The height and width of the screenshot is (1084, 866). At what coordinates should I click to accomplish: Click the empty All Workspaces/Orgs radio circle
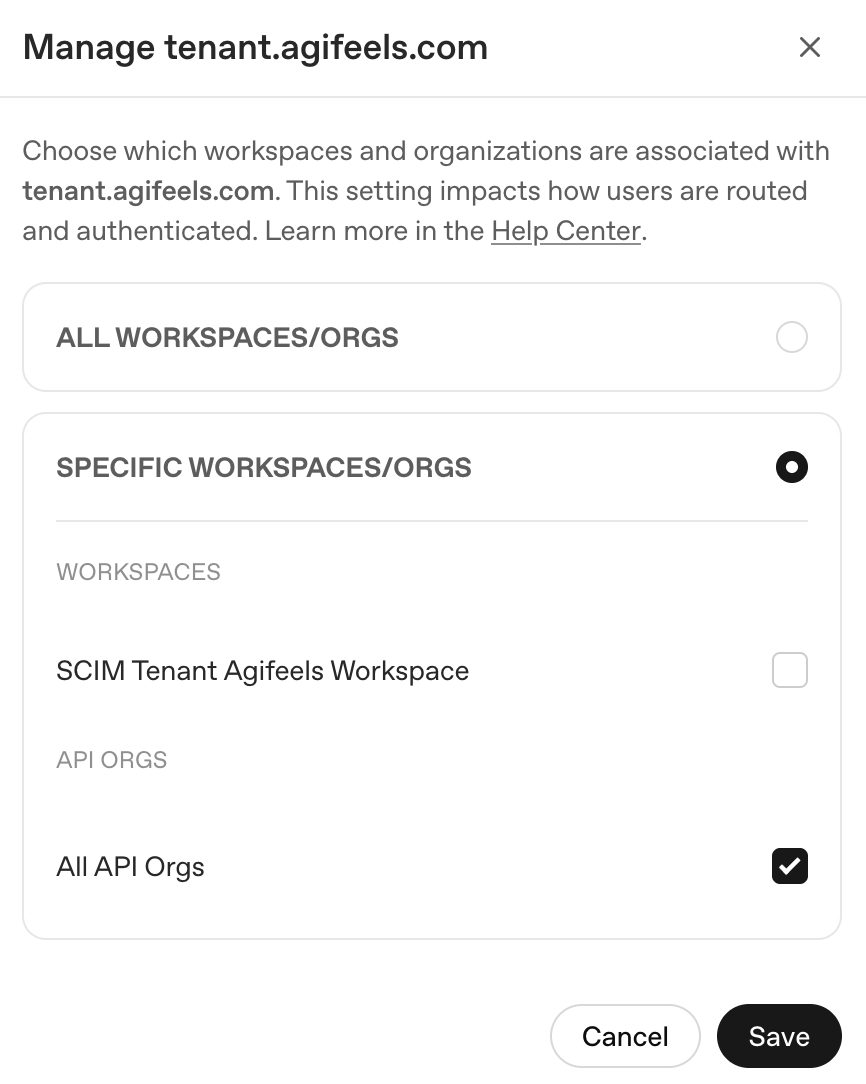[792, 337]
